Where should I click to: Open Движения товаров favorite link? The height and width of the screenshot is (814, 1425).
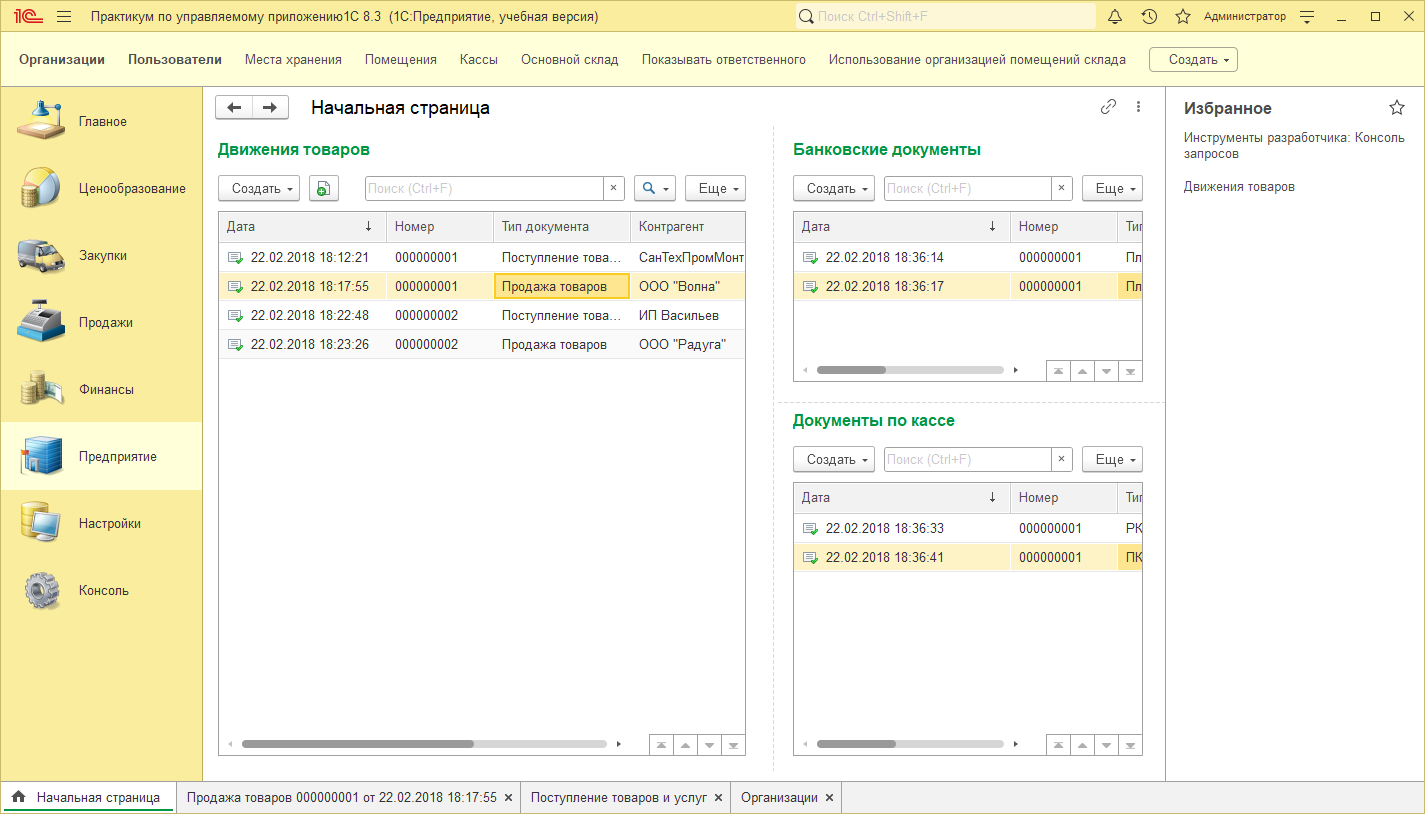pyautogui.click(x=1239, y=187)
